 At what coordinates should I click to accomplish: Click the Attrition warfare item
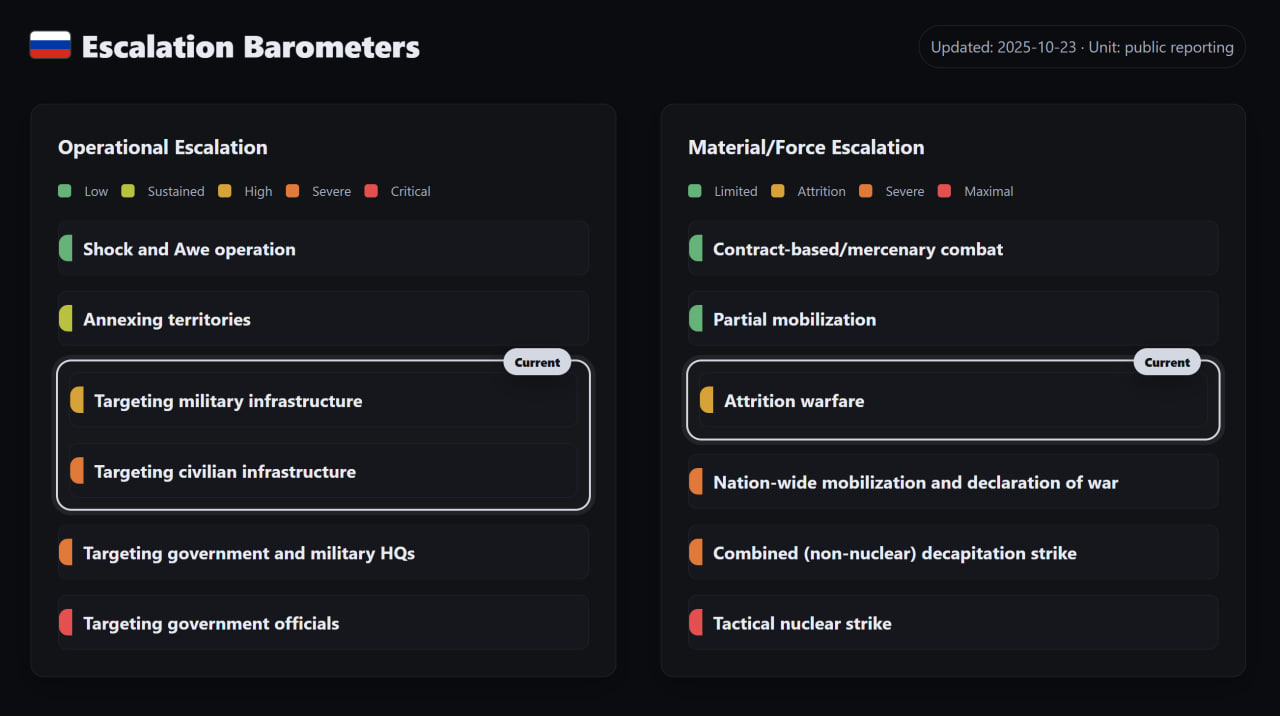pyautogui.click(x=952, y=401)
